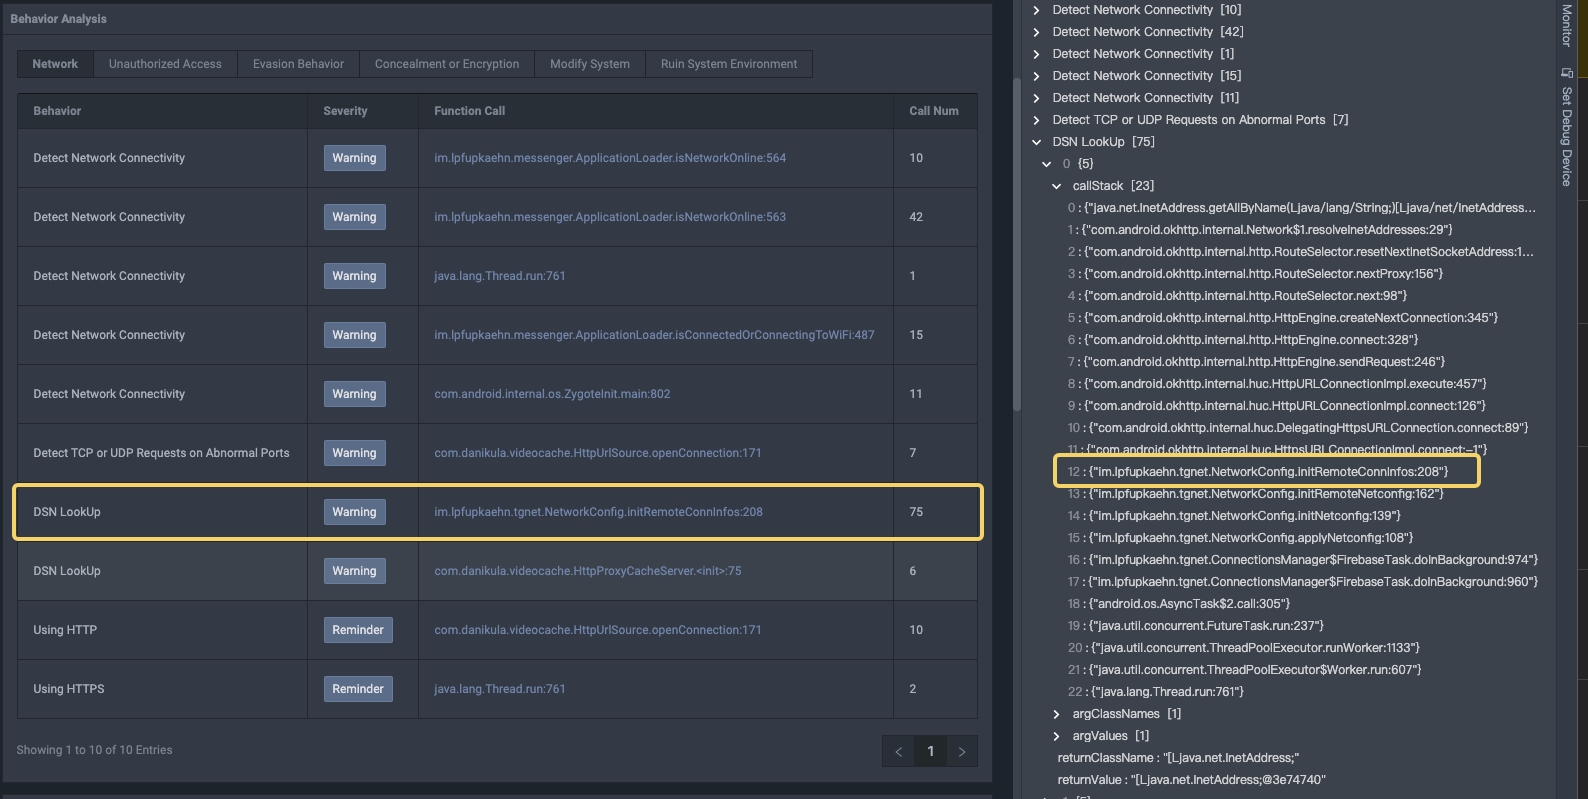Click the Set Debug Device icon
Screen dimensions: 1588x799
pos(1567,73)
